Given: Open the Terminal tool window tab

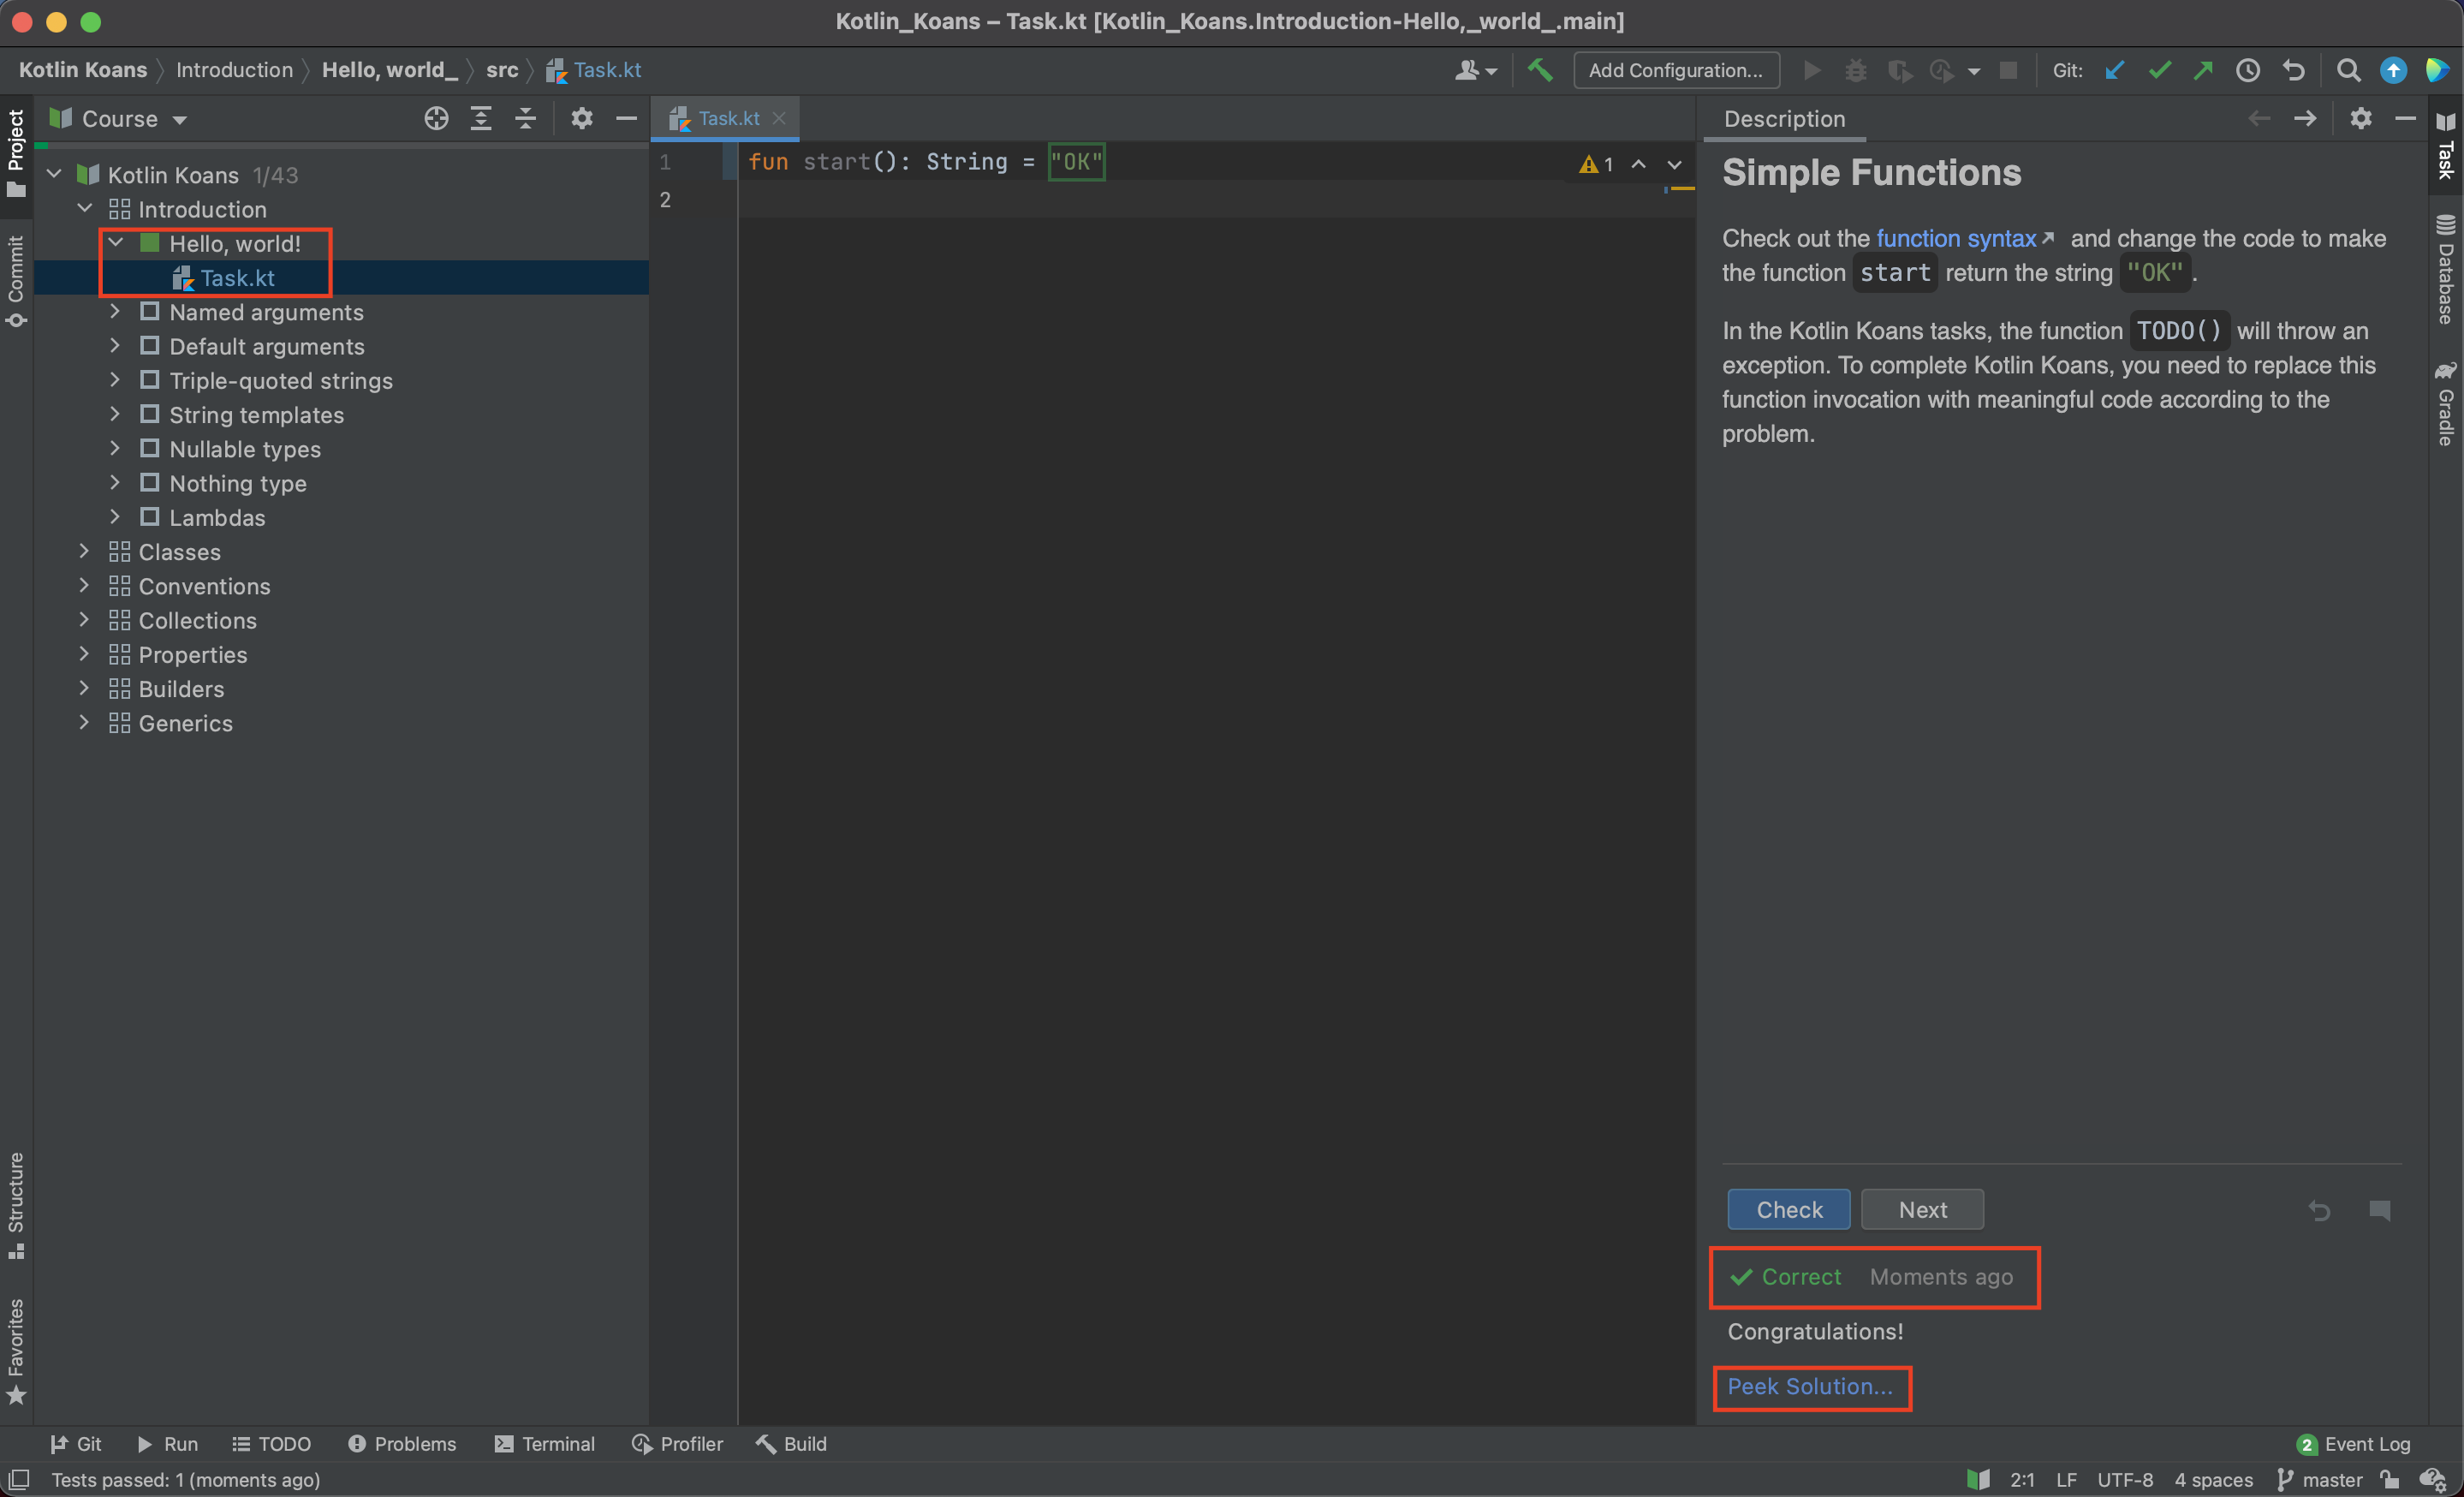Looking at the screenshot, I should click(x=545, y=1444).
